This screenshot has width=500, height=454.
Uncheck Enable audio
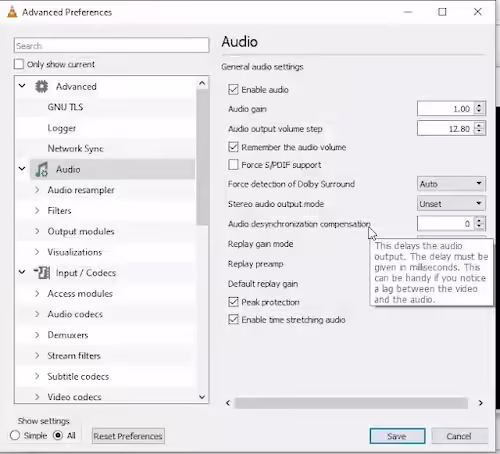click(233, 89)
